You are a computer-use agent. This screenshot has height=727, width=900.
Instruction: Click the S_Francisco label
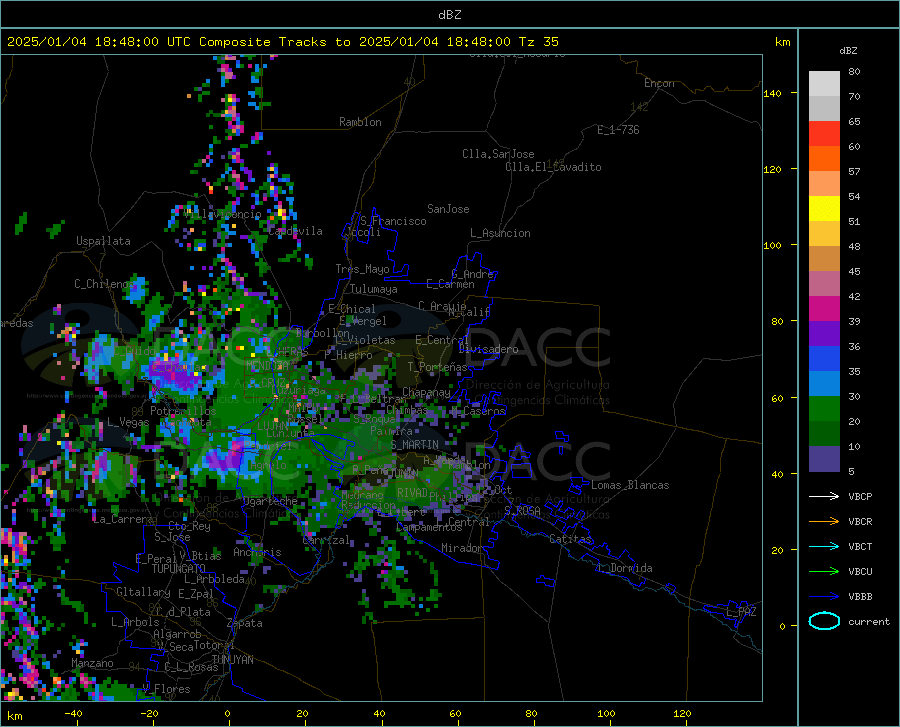[x=393, y=221]
